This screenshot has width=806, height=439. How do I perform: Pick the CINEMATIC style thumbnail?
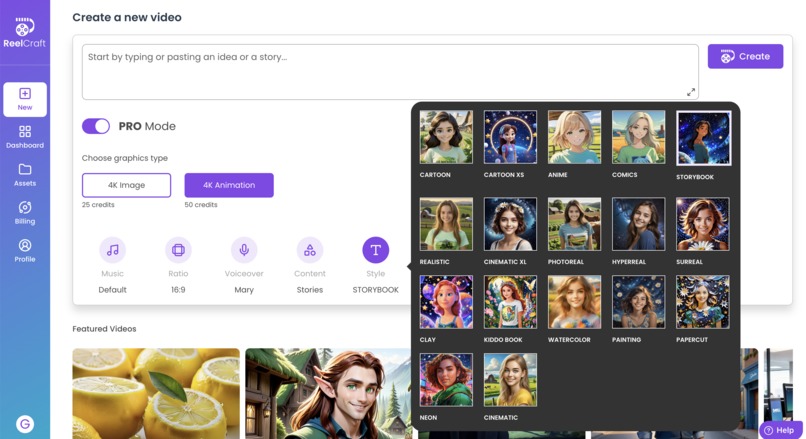point(510,380)
